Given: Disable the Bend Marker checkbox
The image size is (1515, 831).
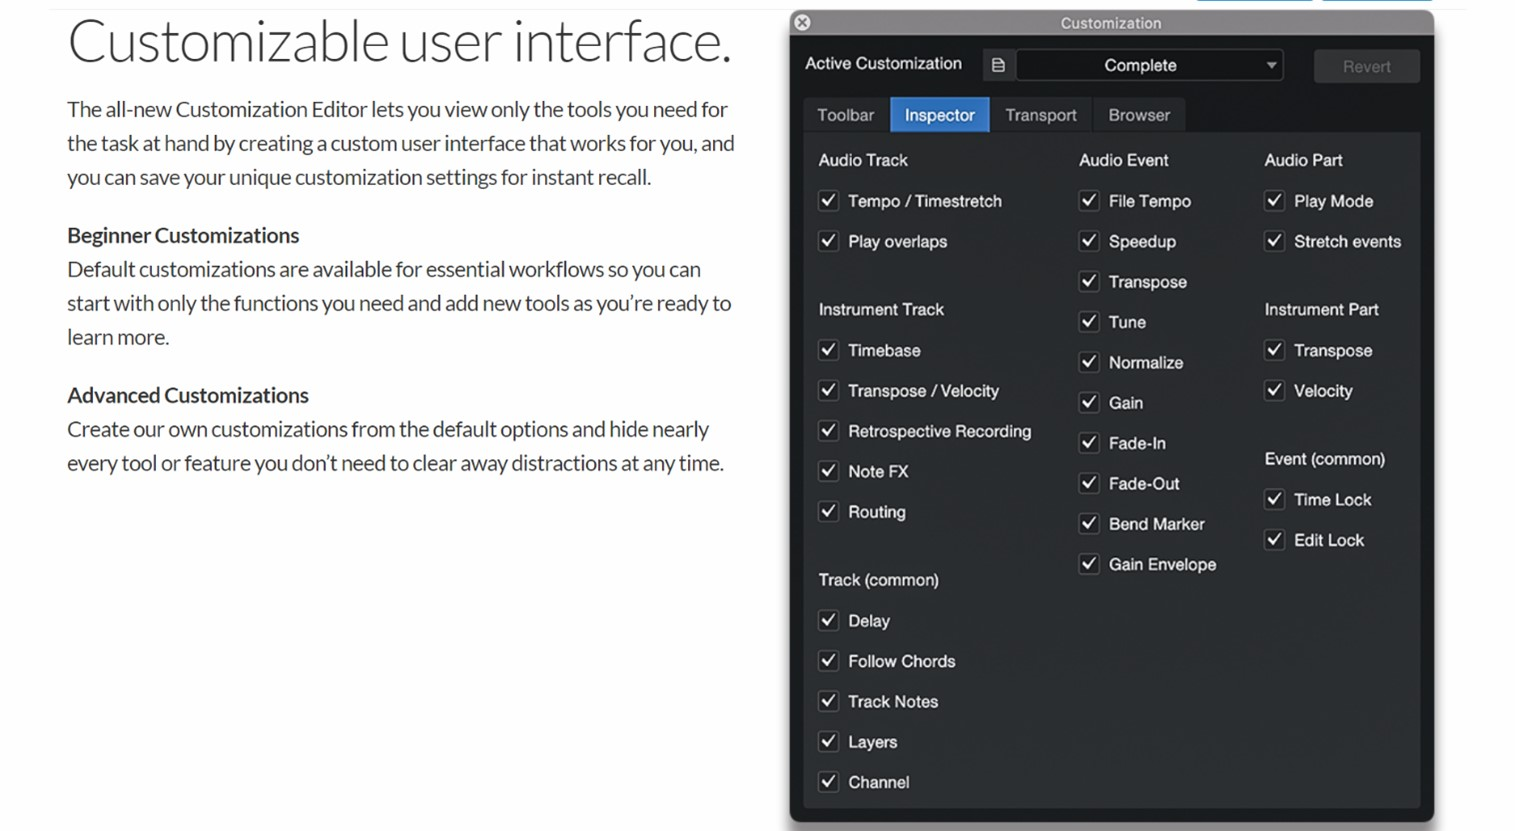Looking at the screenshot, I should pyautogui.click(x=1089, y=522).
